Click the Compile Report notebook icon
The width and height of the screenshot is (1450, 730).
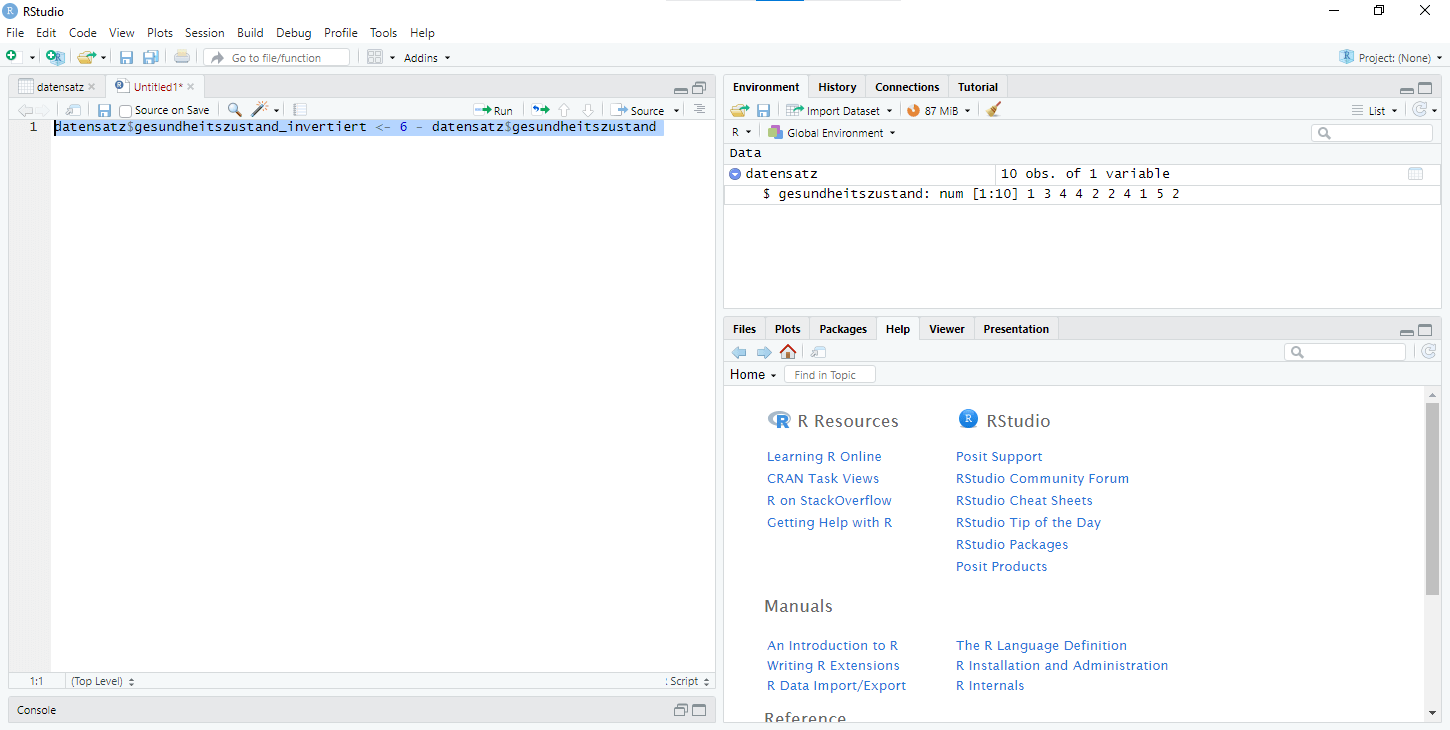pyautogui.click(x=300, y=110)
